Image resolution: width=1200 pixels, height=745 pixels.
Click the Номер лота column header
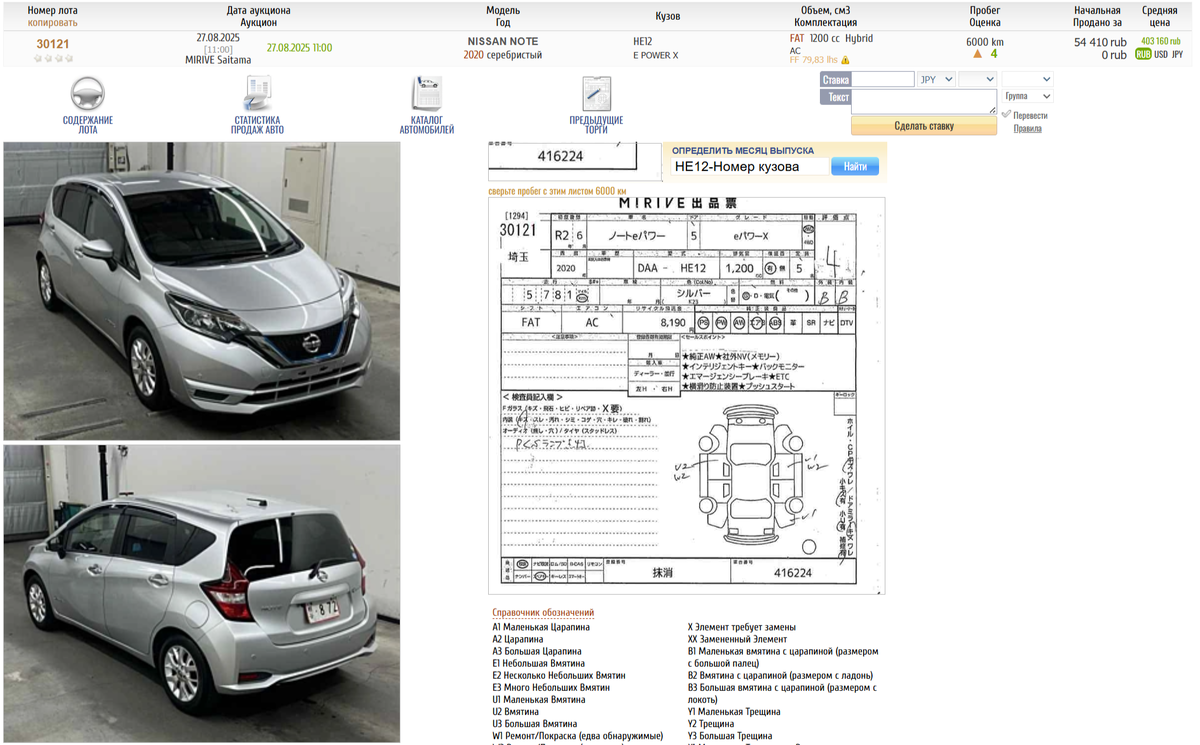53,10
